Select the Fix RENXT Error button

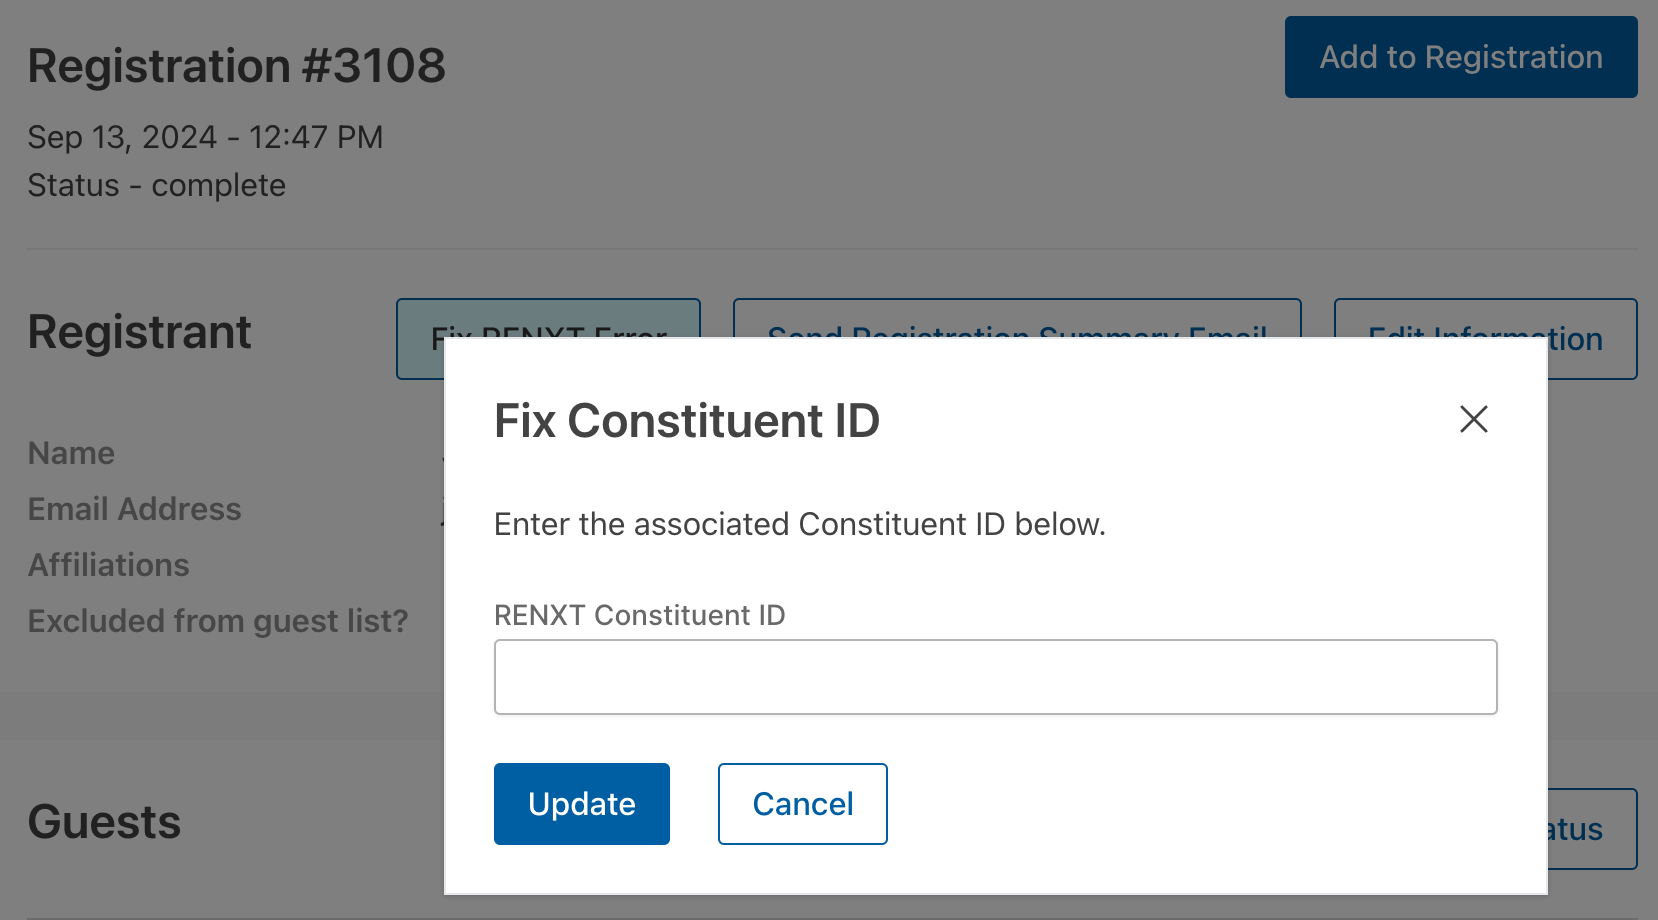pyautogui.click(x=548, y=319)
